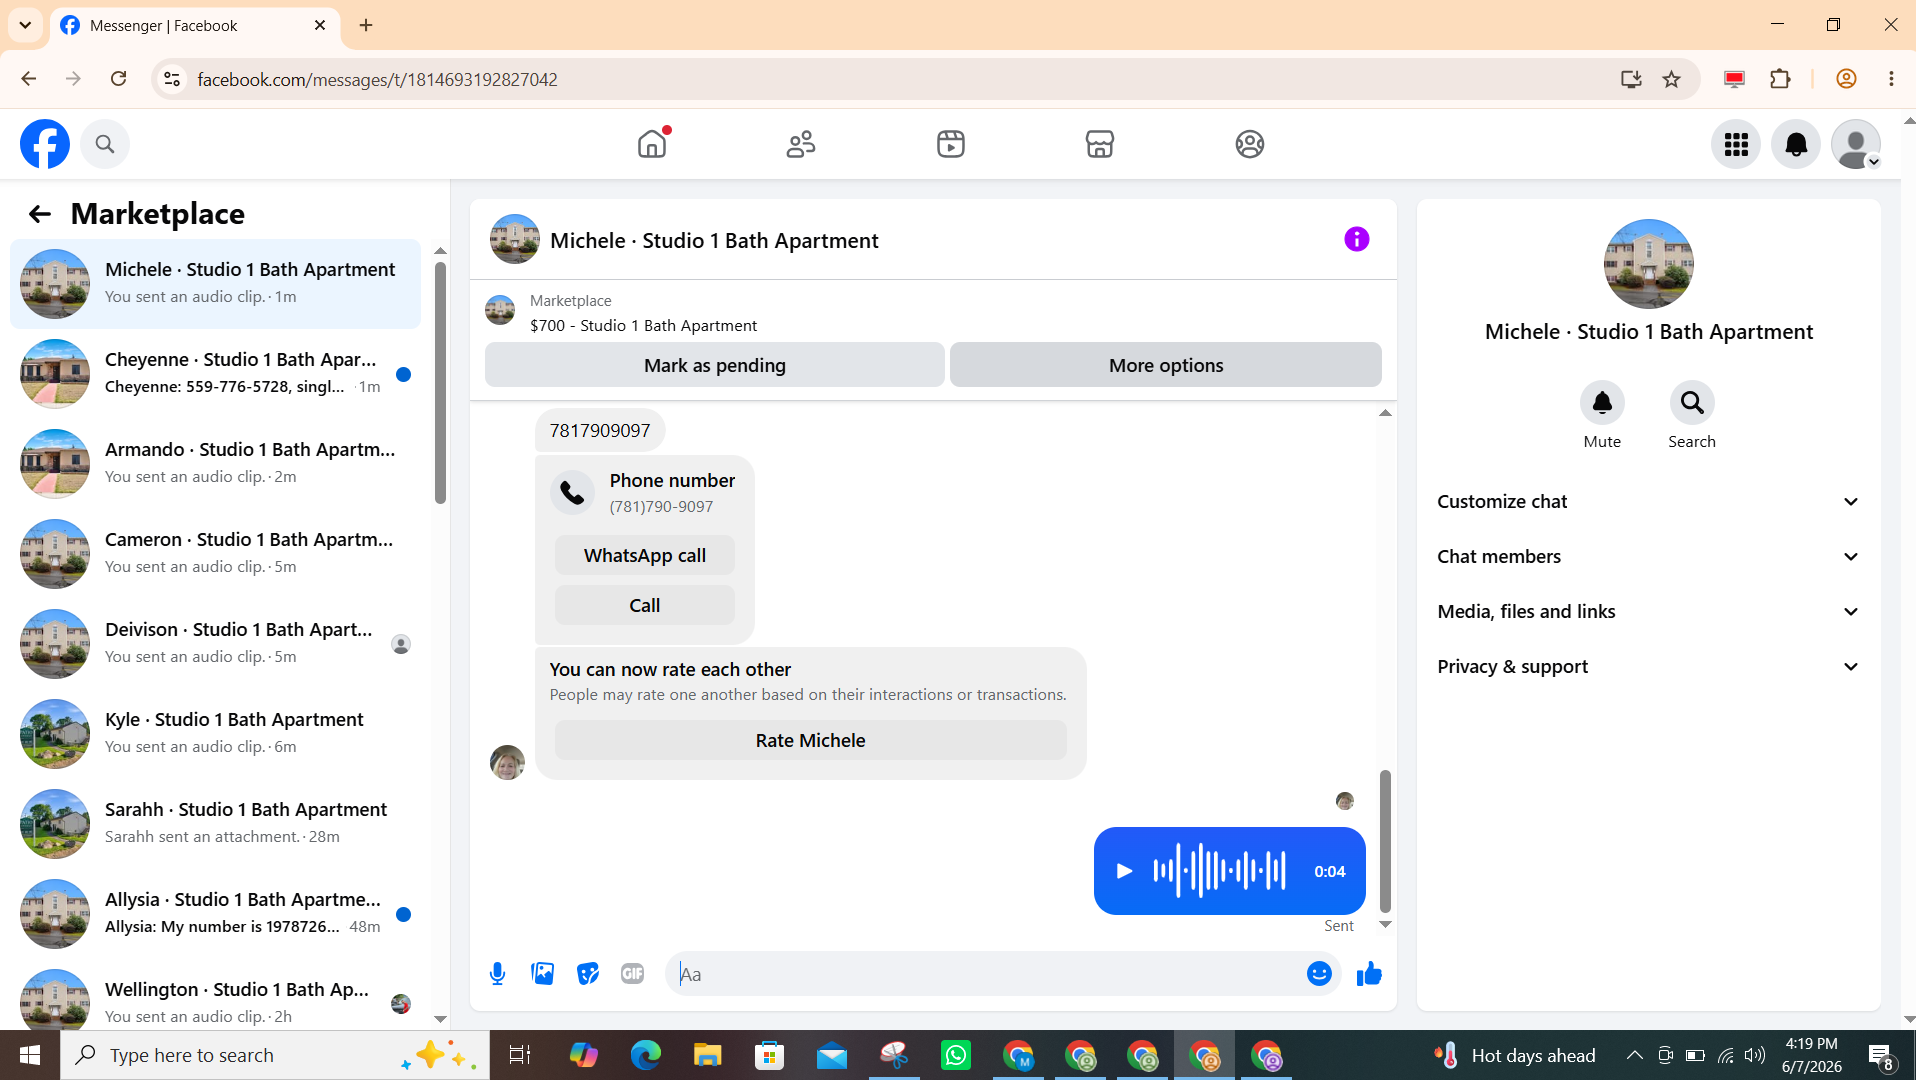Expand Chat members section
The width and height of the screenshot is (1916, 1080).
pyautogui.click(x=1649, y=557)
